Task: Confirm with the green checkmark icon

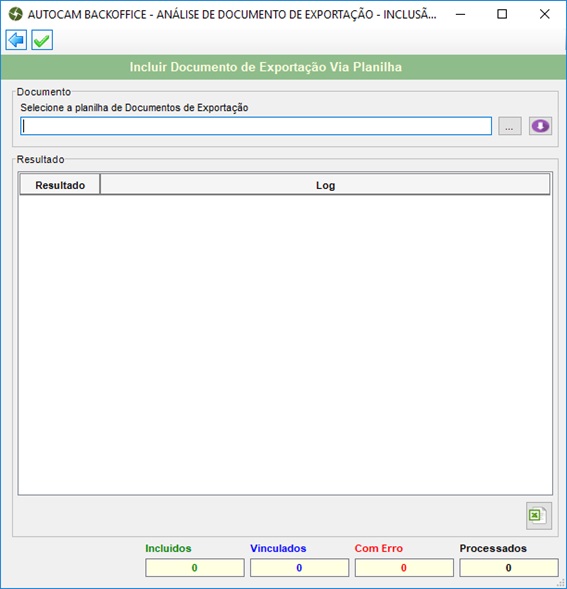Action: [42, 40]
